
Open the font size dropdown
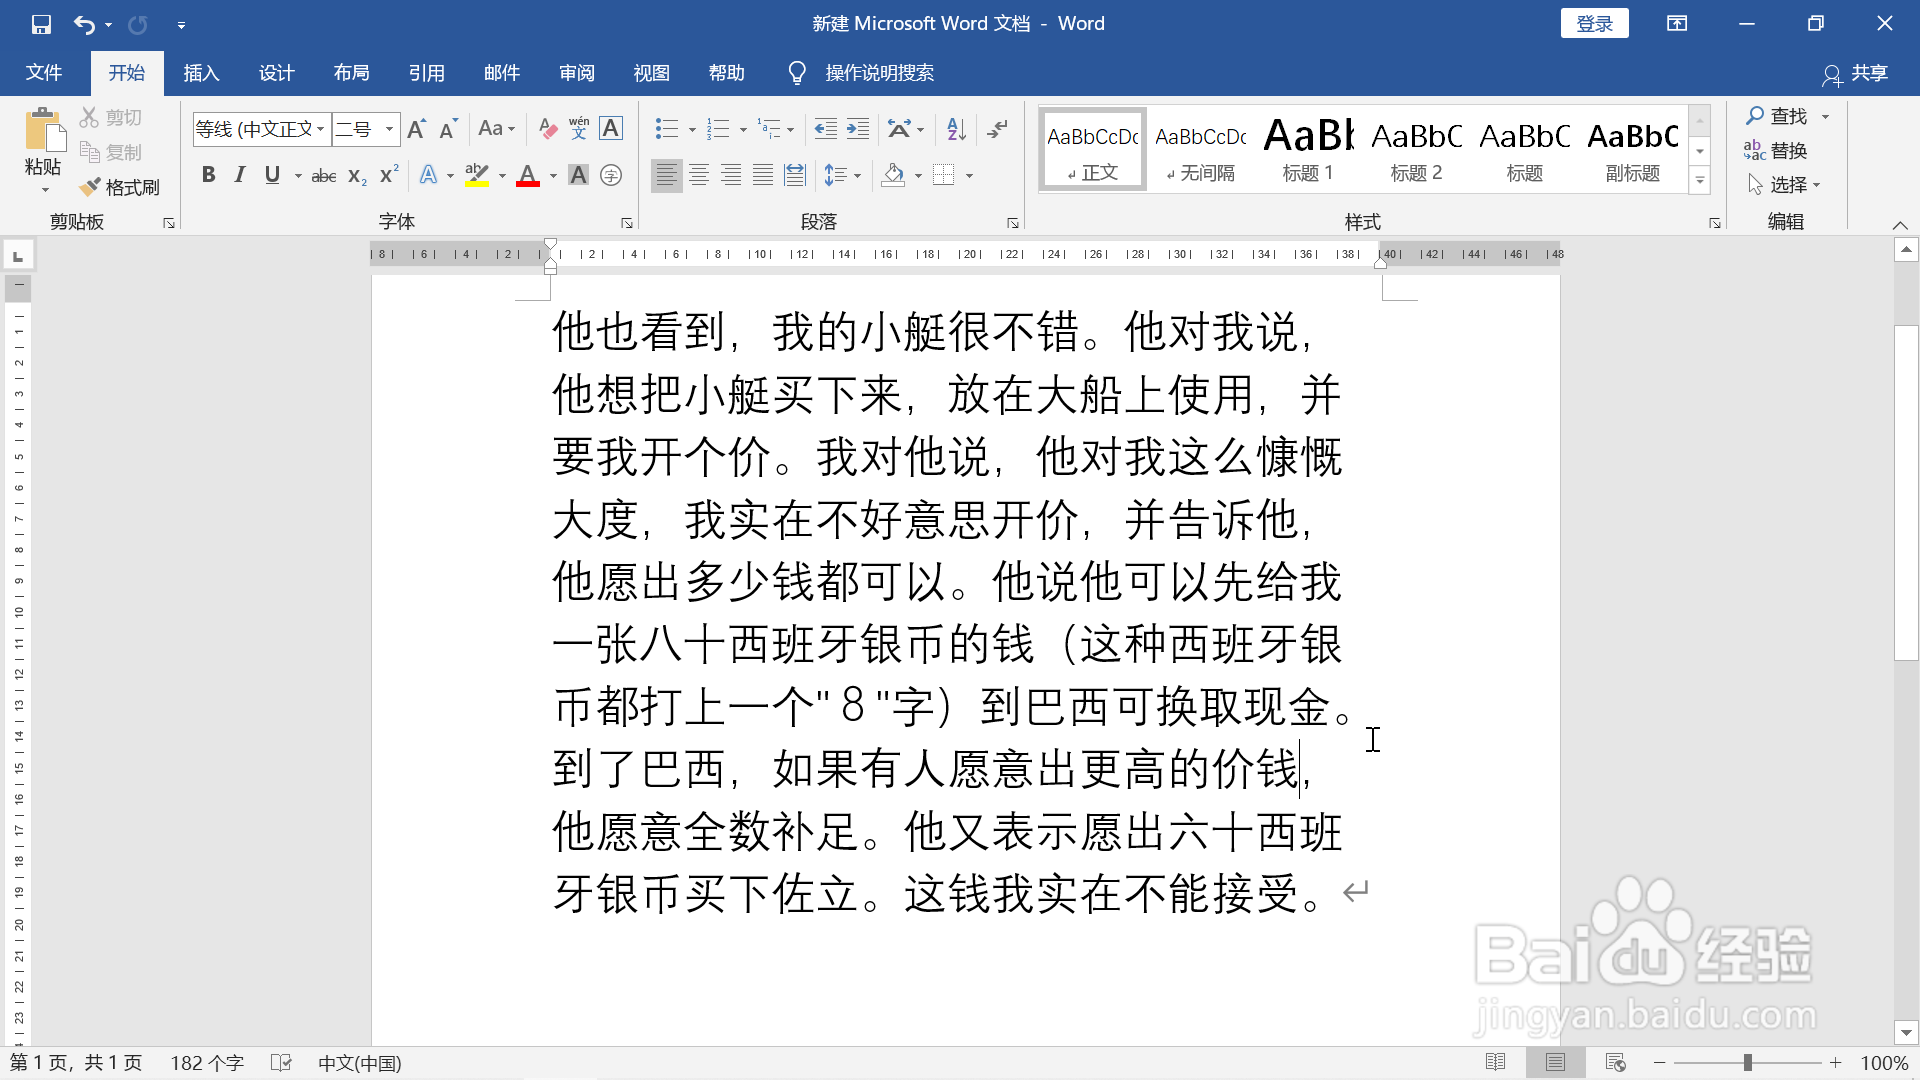(389, 129)
